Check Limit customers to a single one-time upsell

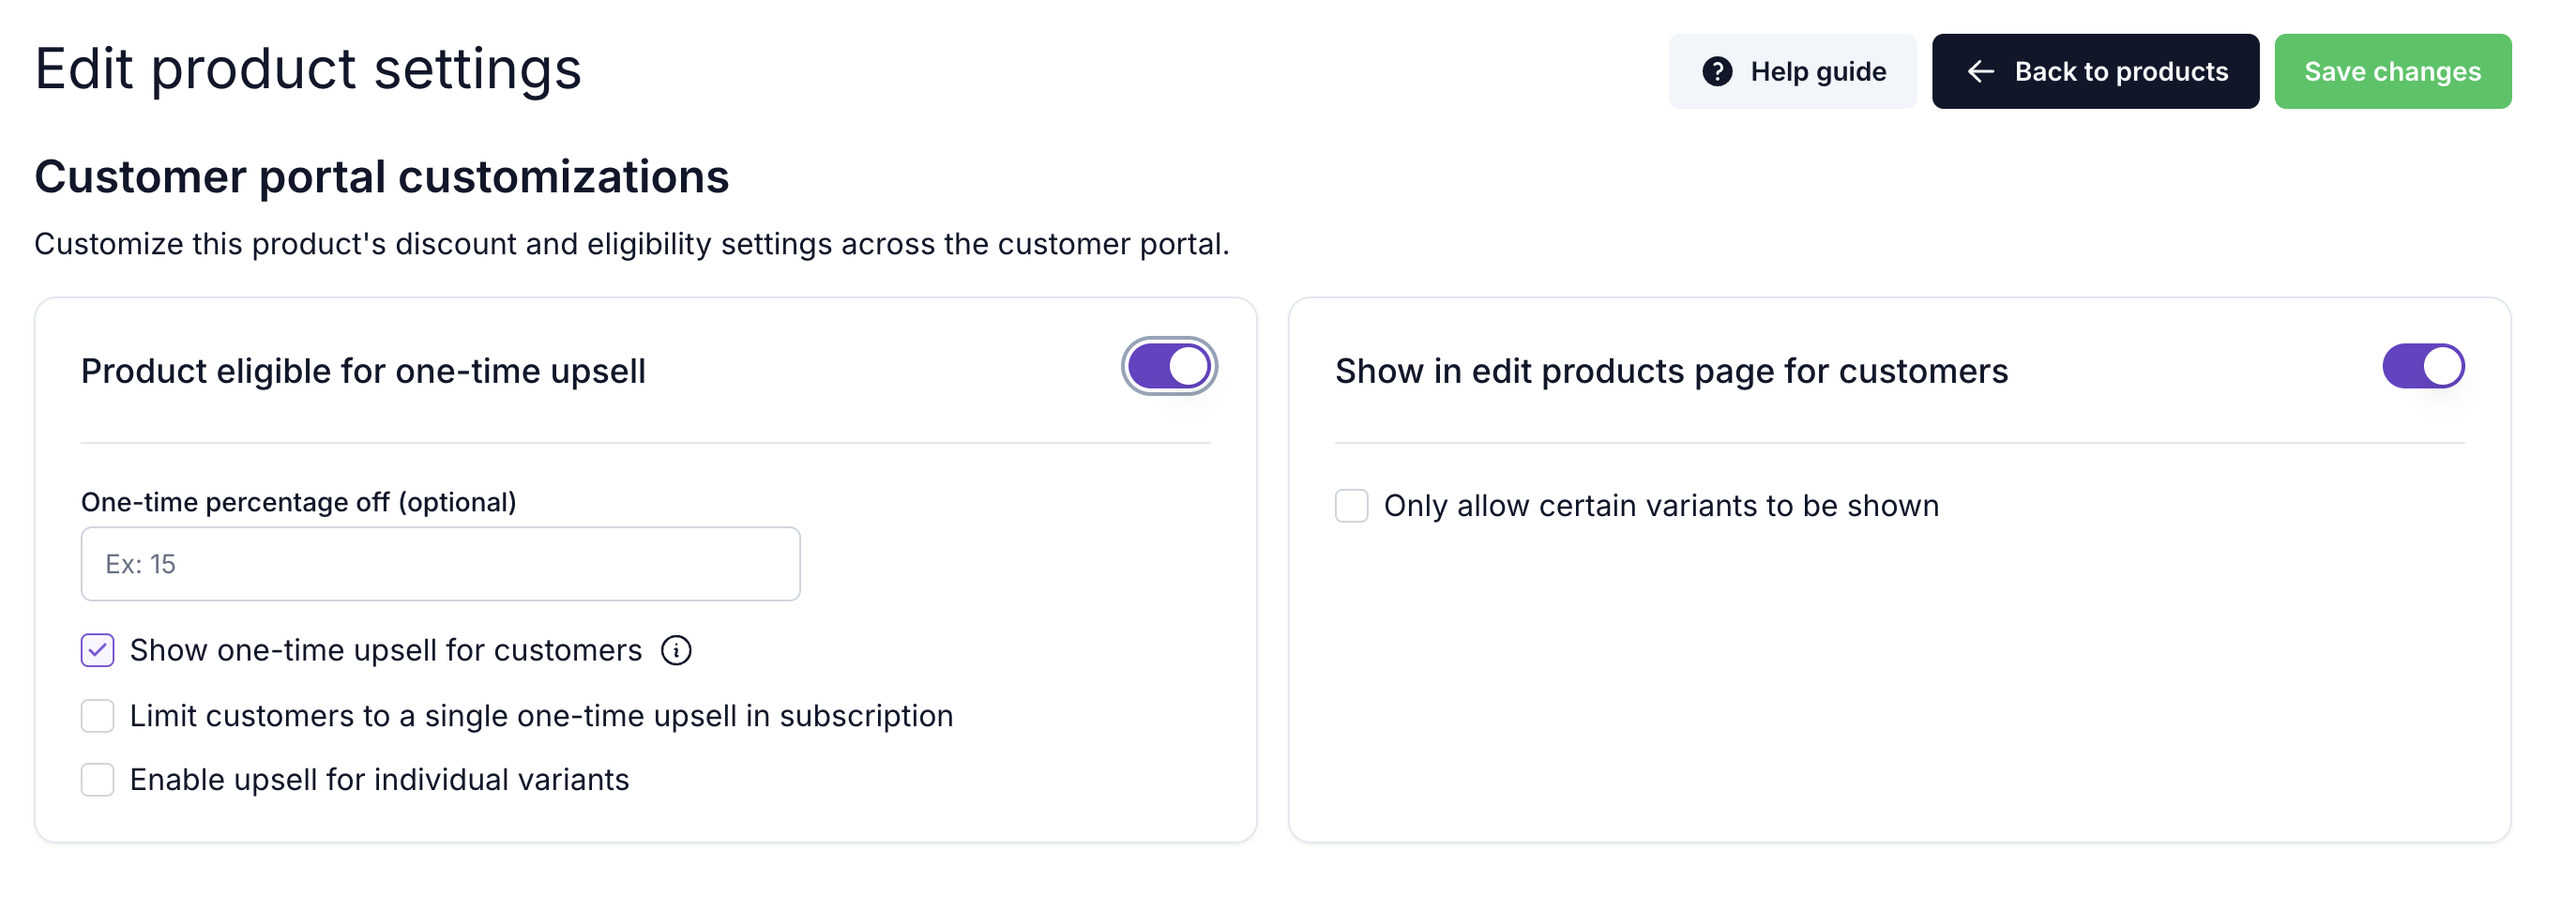(x=97, y=716)
